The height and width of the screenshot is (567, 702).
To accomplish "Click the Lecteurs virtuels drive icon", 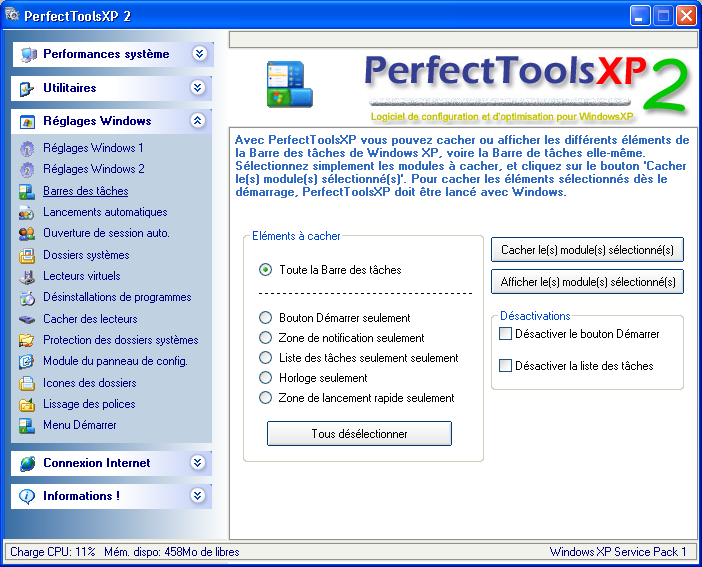I will pos(27,276).
